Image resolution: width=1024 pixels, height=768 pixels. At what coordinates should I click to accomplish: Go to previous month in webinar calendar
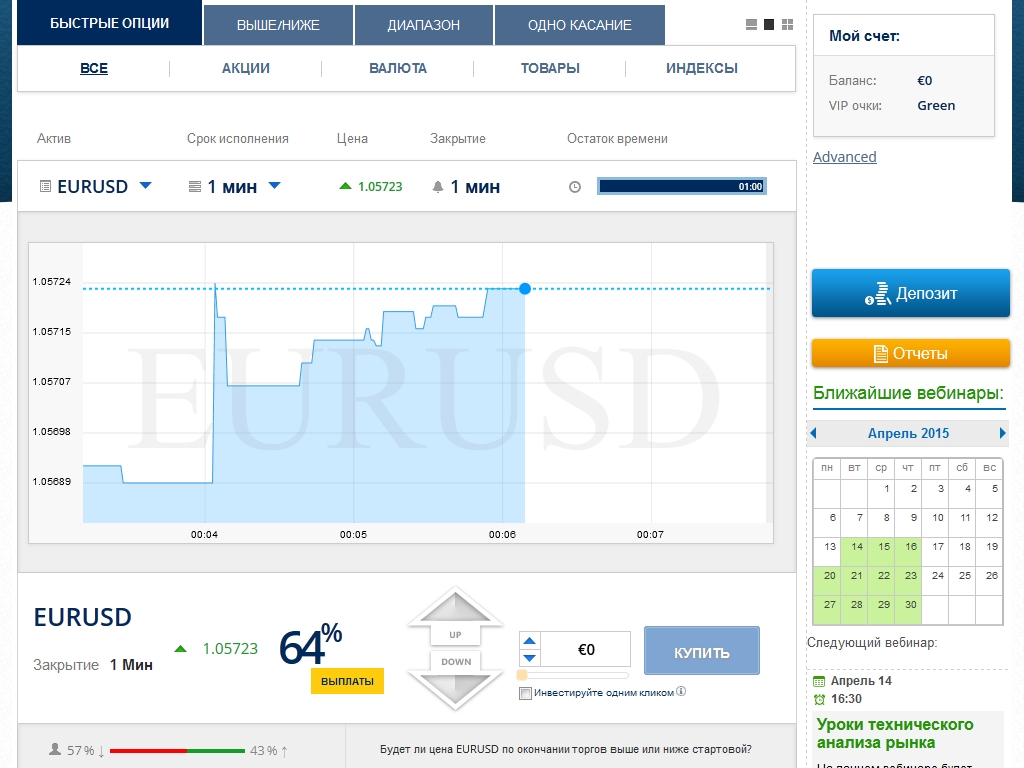[x=813, y=433]
